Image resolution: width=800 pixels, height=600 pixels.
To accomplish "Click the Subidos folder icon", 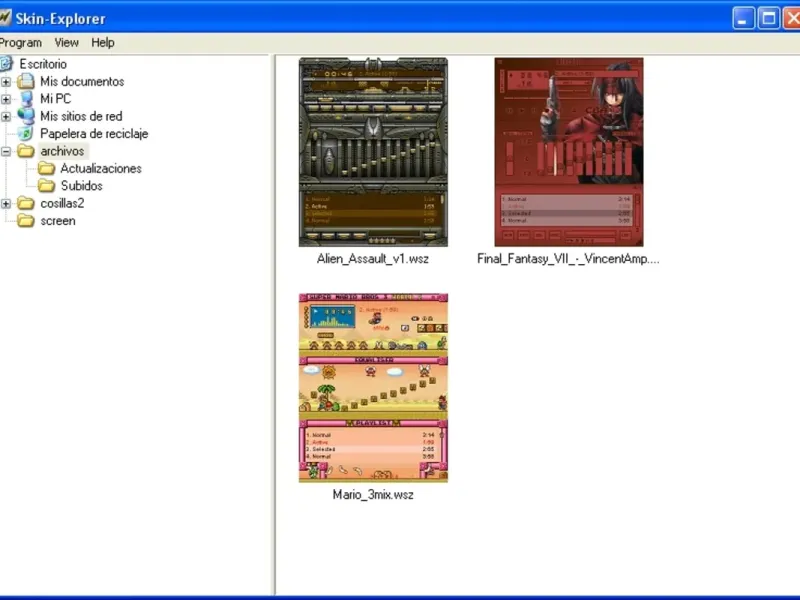I will [x=46, y=186].
